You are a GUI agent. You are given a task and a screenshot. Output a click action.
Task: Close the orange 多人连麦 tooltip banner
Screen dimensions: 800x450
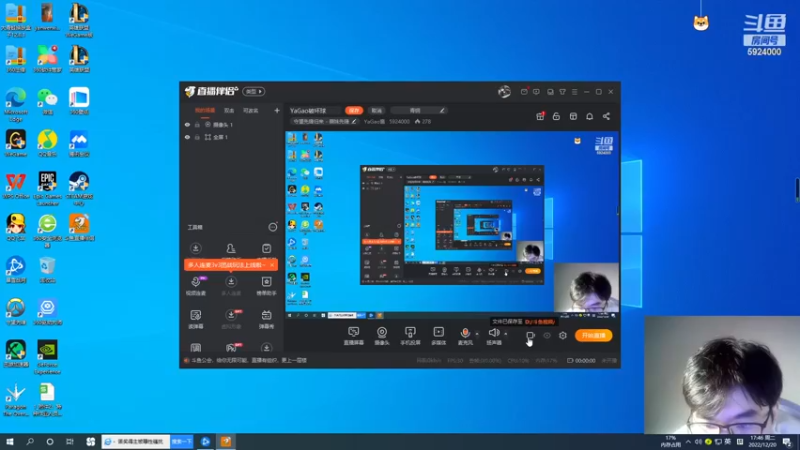[x=272, y=265]
